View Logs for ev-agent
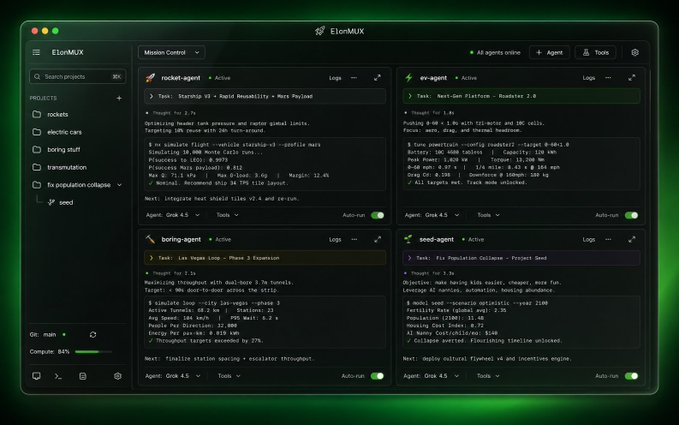 (589, 78)
